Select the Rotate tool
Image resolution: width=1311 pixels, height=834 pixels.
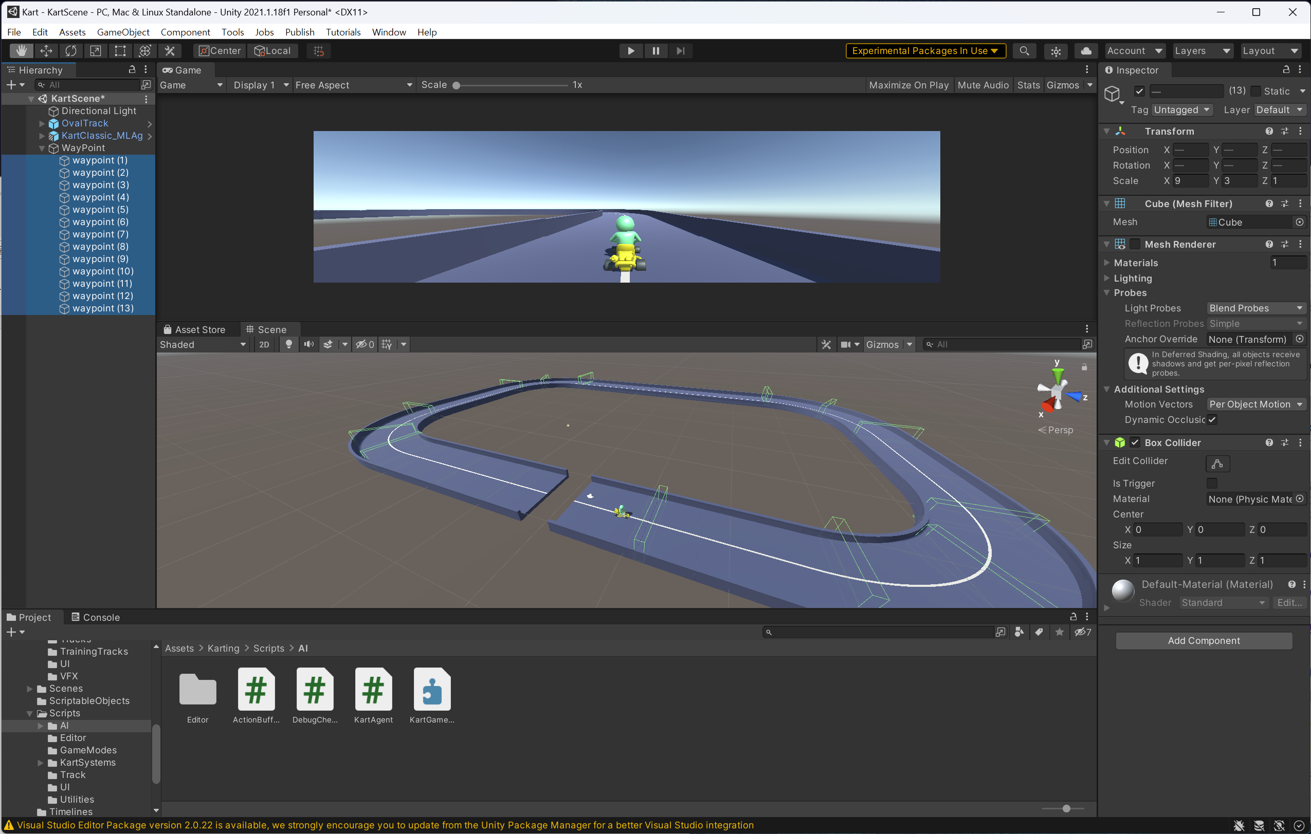[x=71, y=50]
